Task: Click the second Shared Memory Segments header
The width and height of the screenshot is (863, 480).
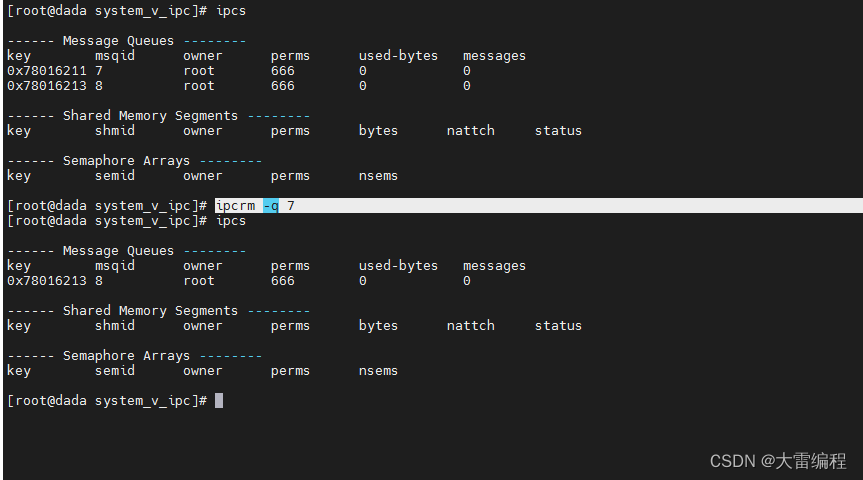Action: click(x=150, y=311)
